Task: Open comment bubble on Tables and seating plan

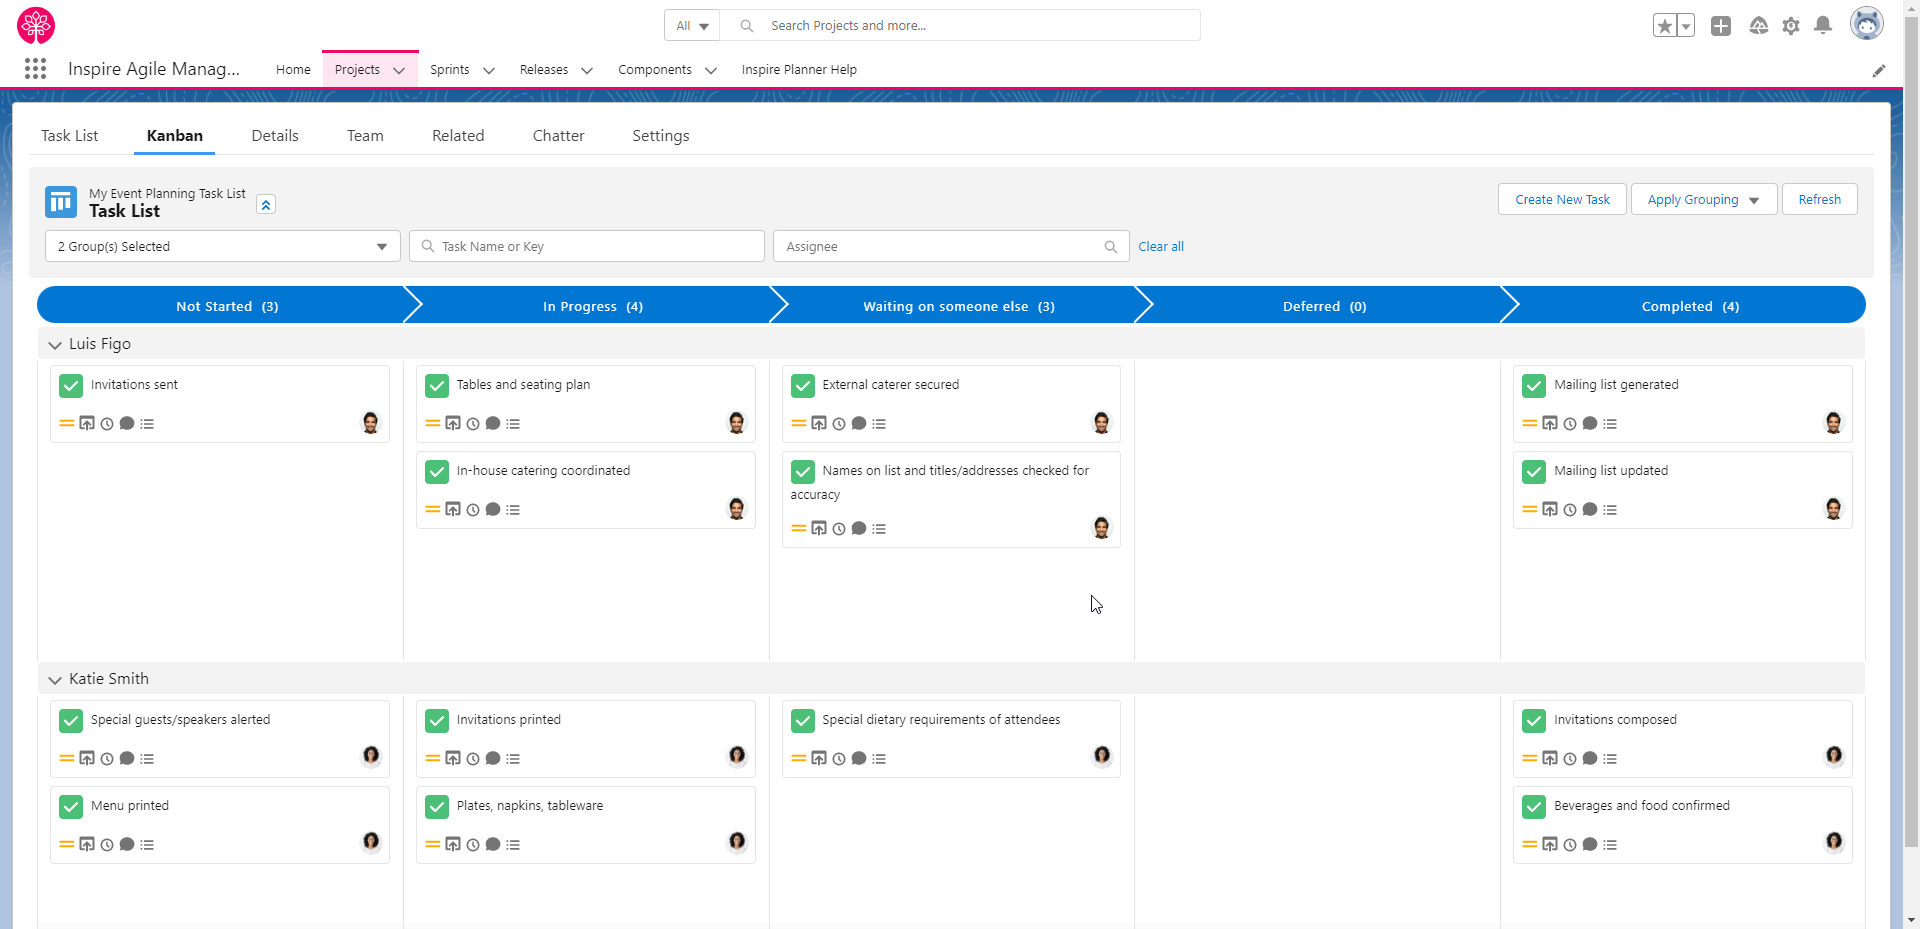Action: pyautogui.click(x=493, y=424)
